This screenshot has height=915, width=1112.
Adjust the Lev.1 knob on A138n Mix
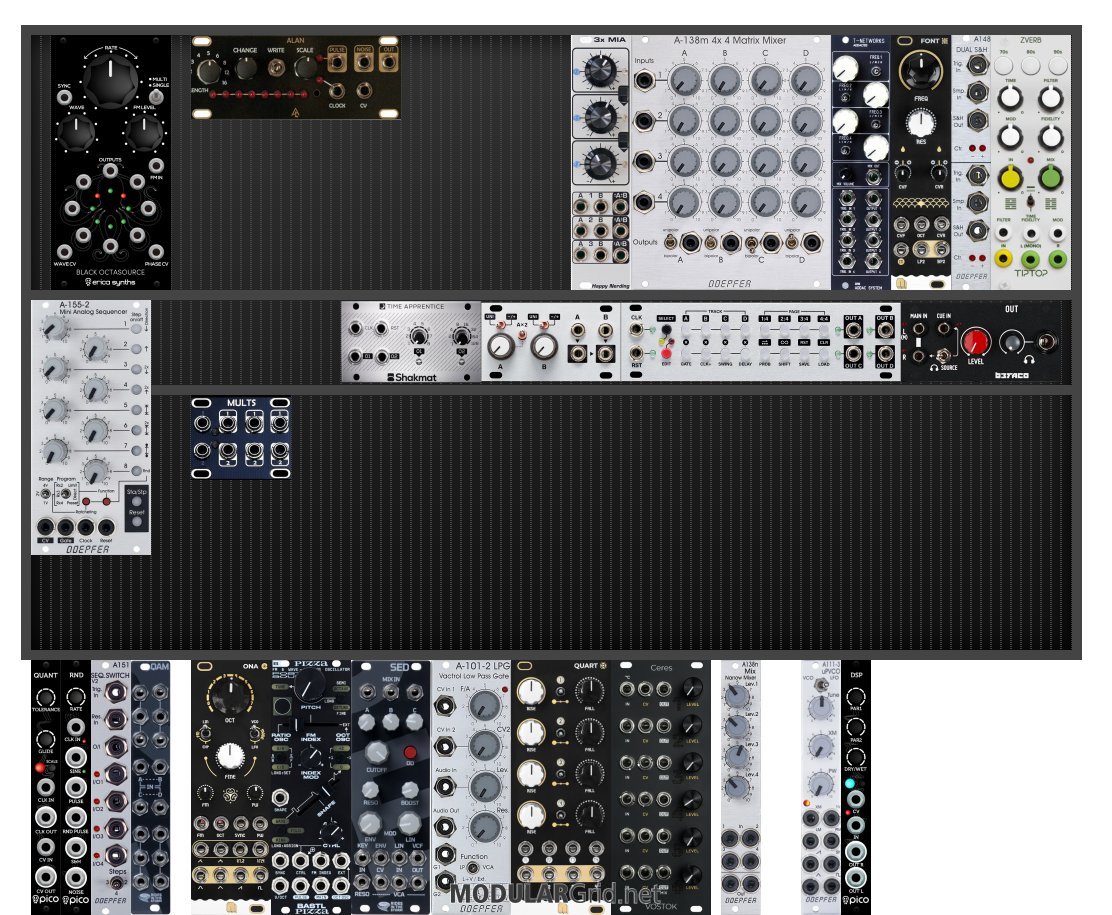tap(735, 699)
